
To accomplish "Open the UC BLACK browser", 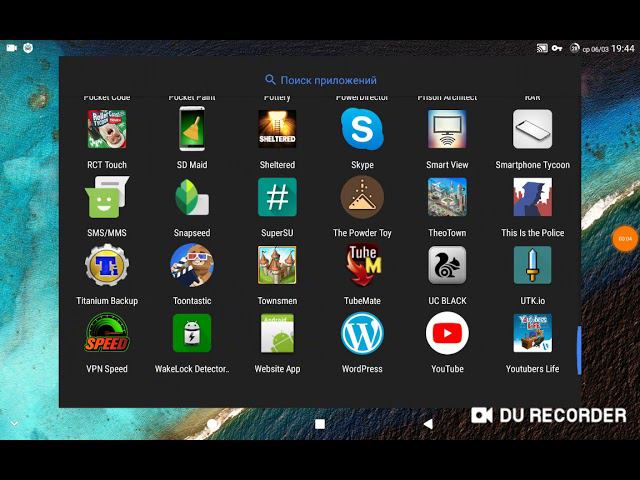I will 447,265.
